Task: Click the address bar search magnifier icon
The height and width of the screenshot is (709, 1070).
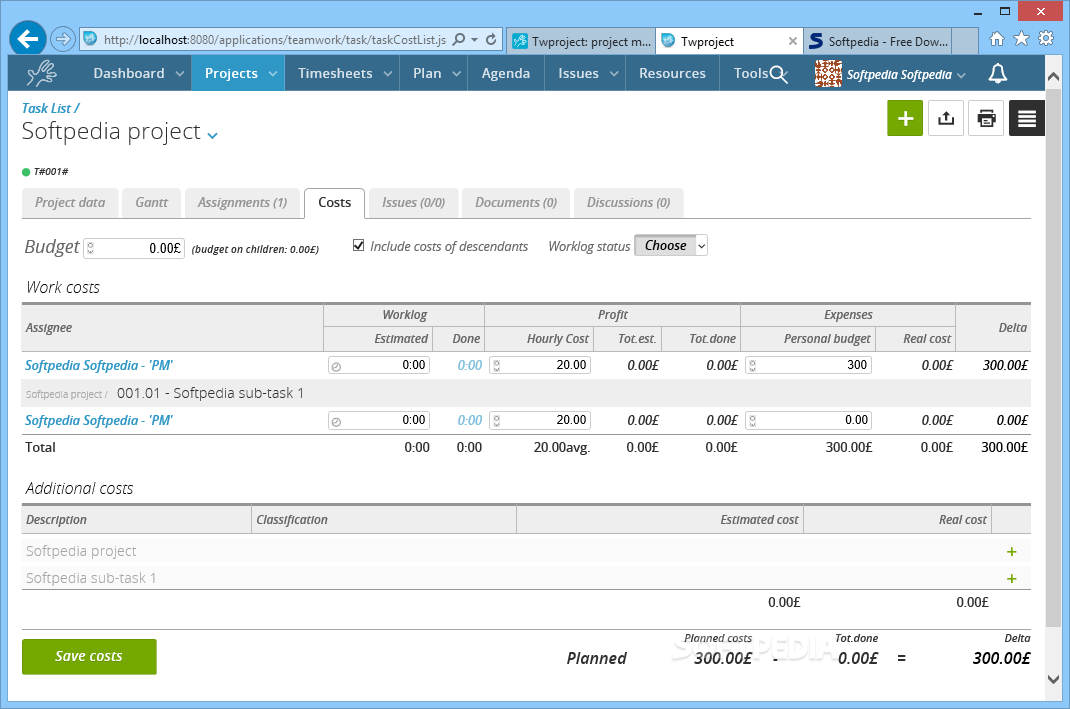Action: click(459, 40)
